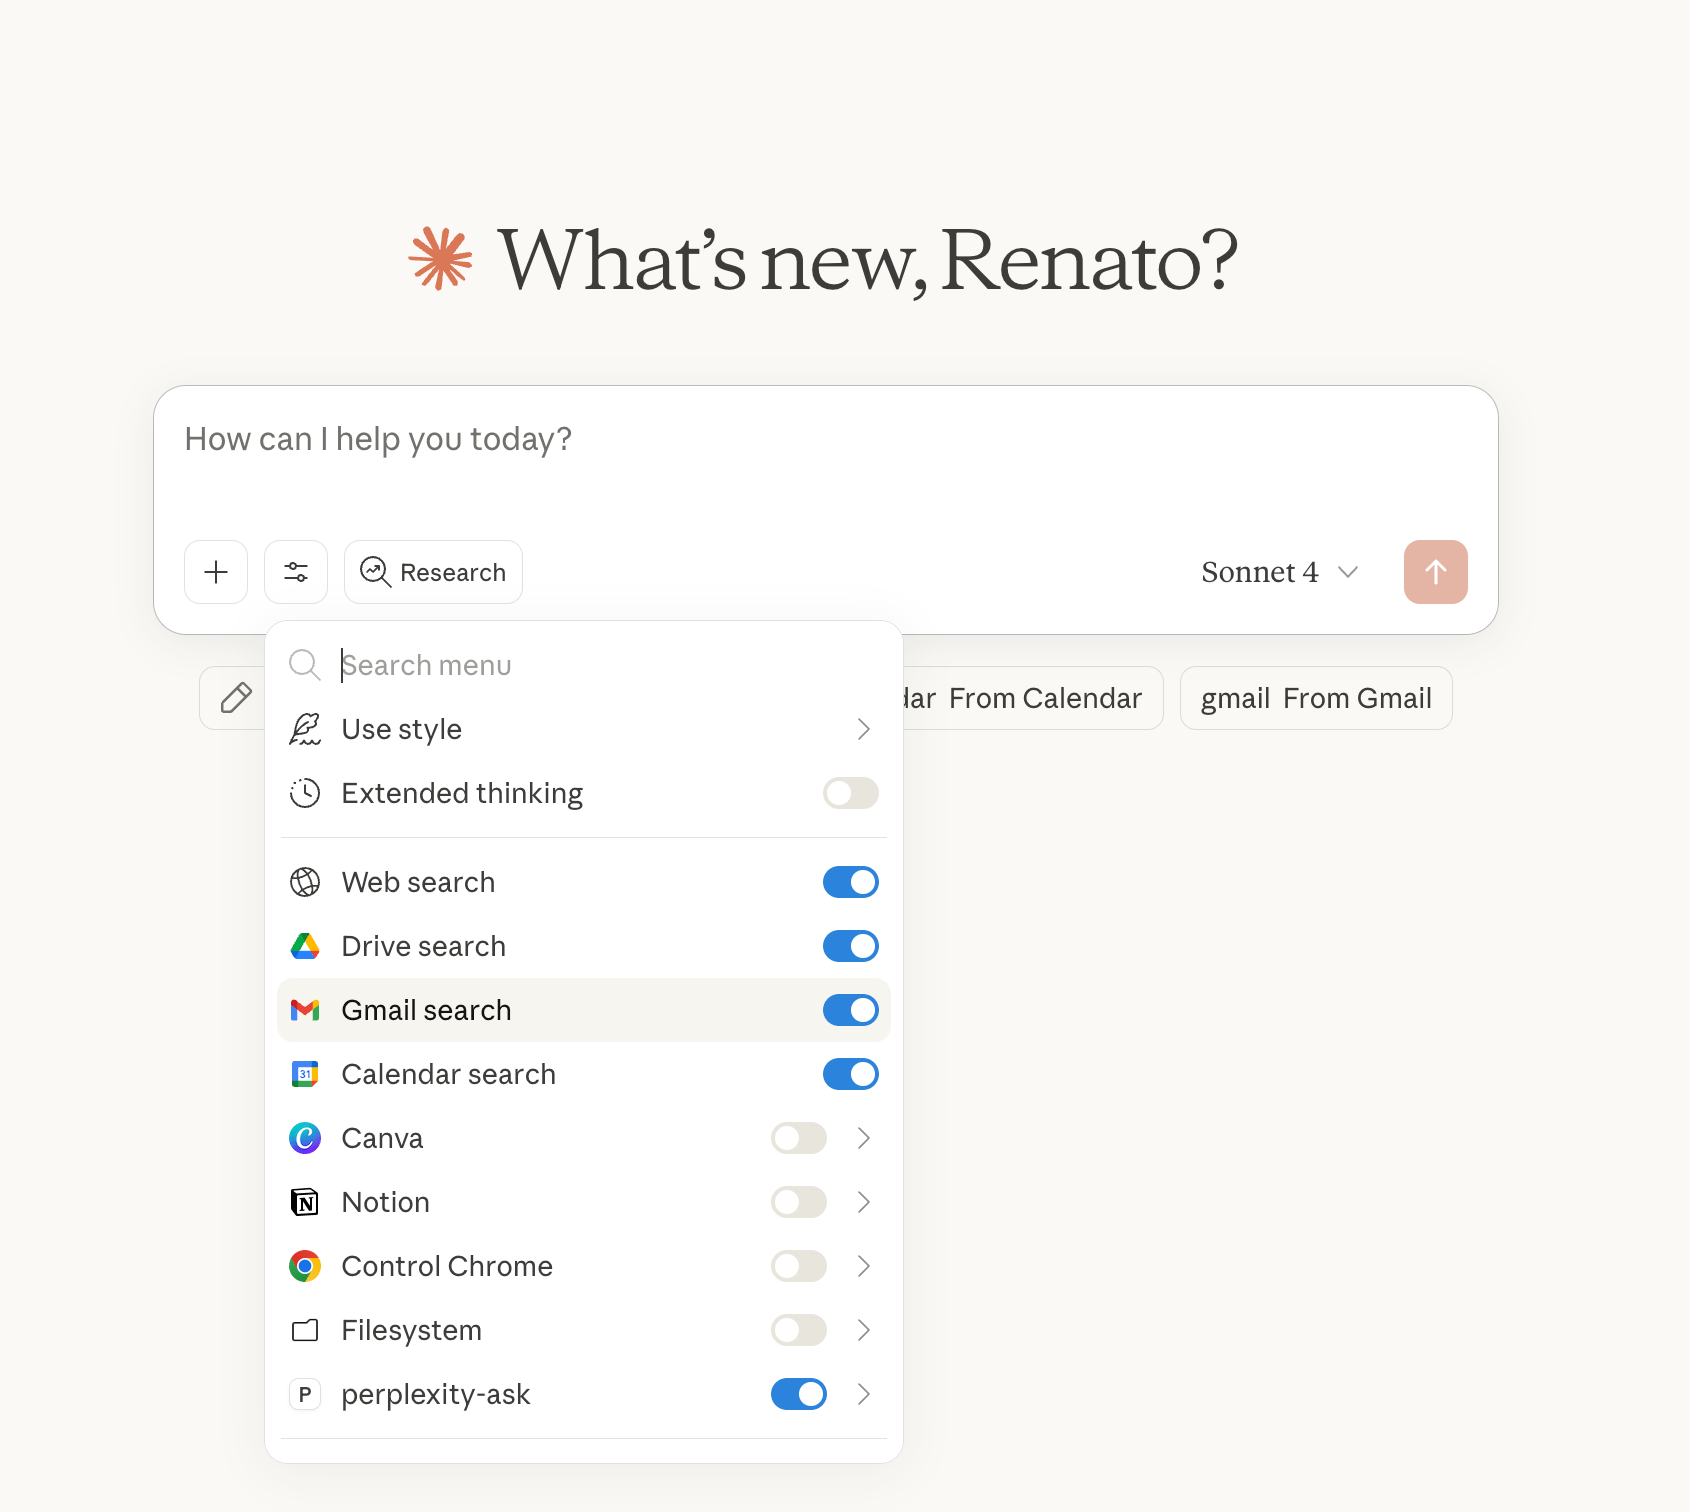Click the send message arrow button

pyautogui.click(x=1436, y=572)
